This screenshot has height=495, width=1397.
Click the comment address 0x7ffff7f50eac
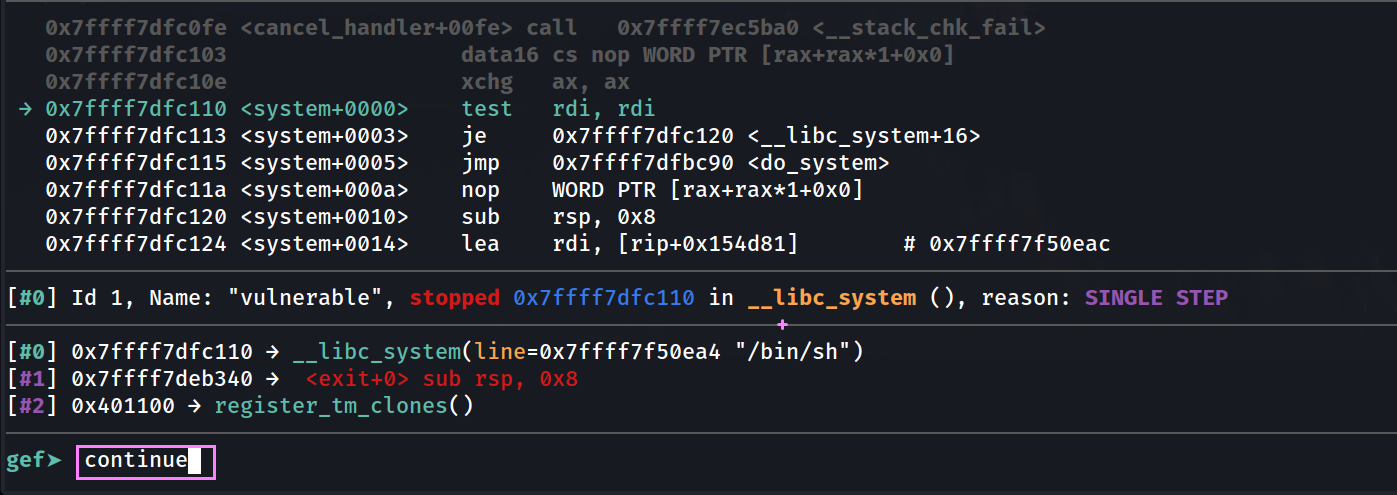coord(1020,244)
